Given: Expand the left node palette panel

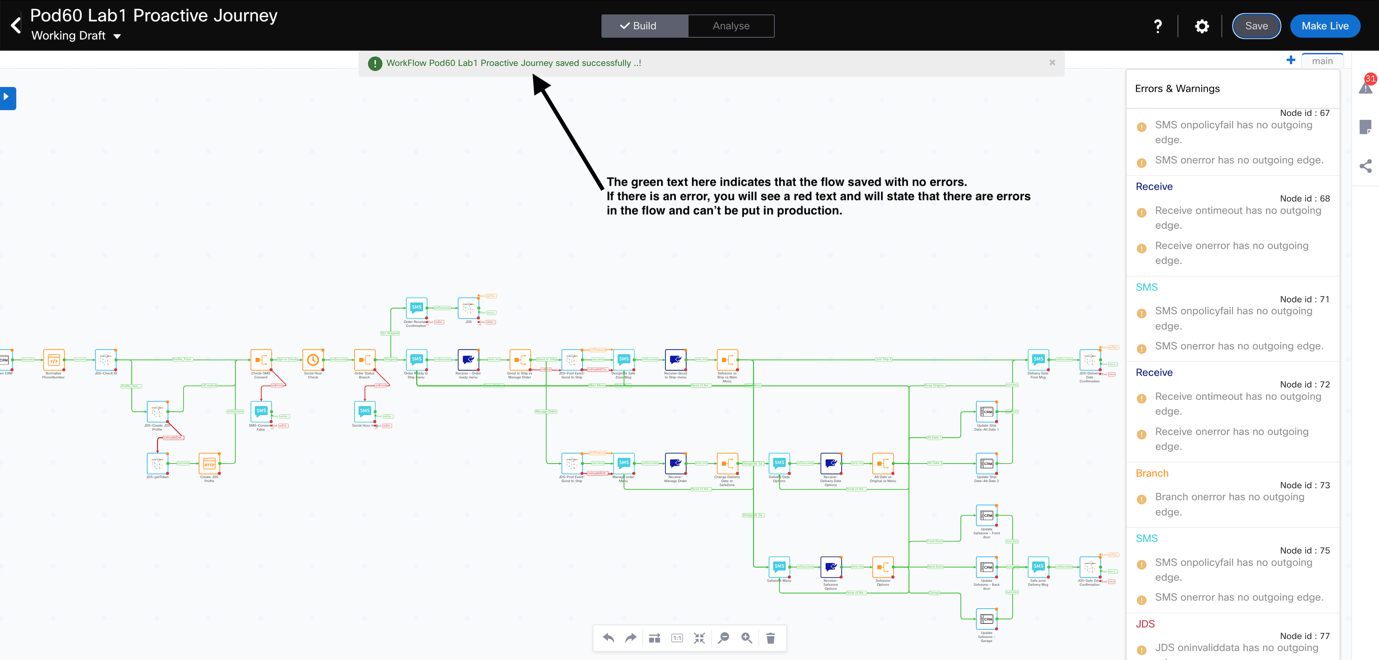Looking at the screenshot, I should [7, 97].
